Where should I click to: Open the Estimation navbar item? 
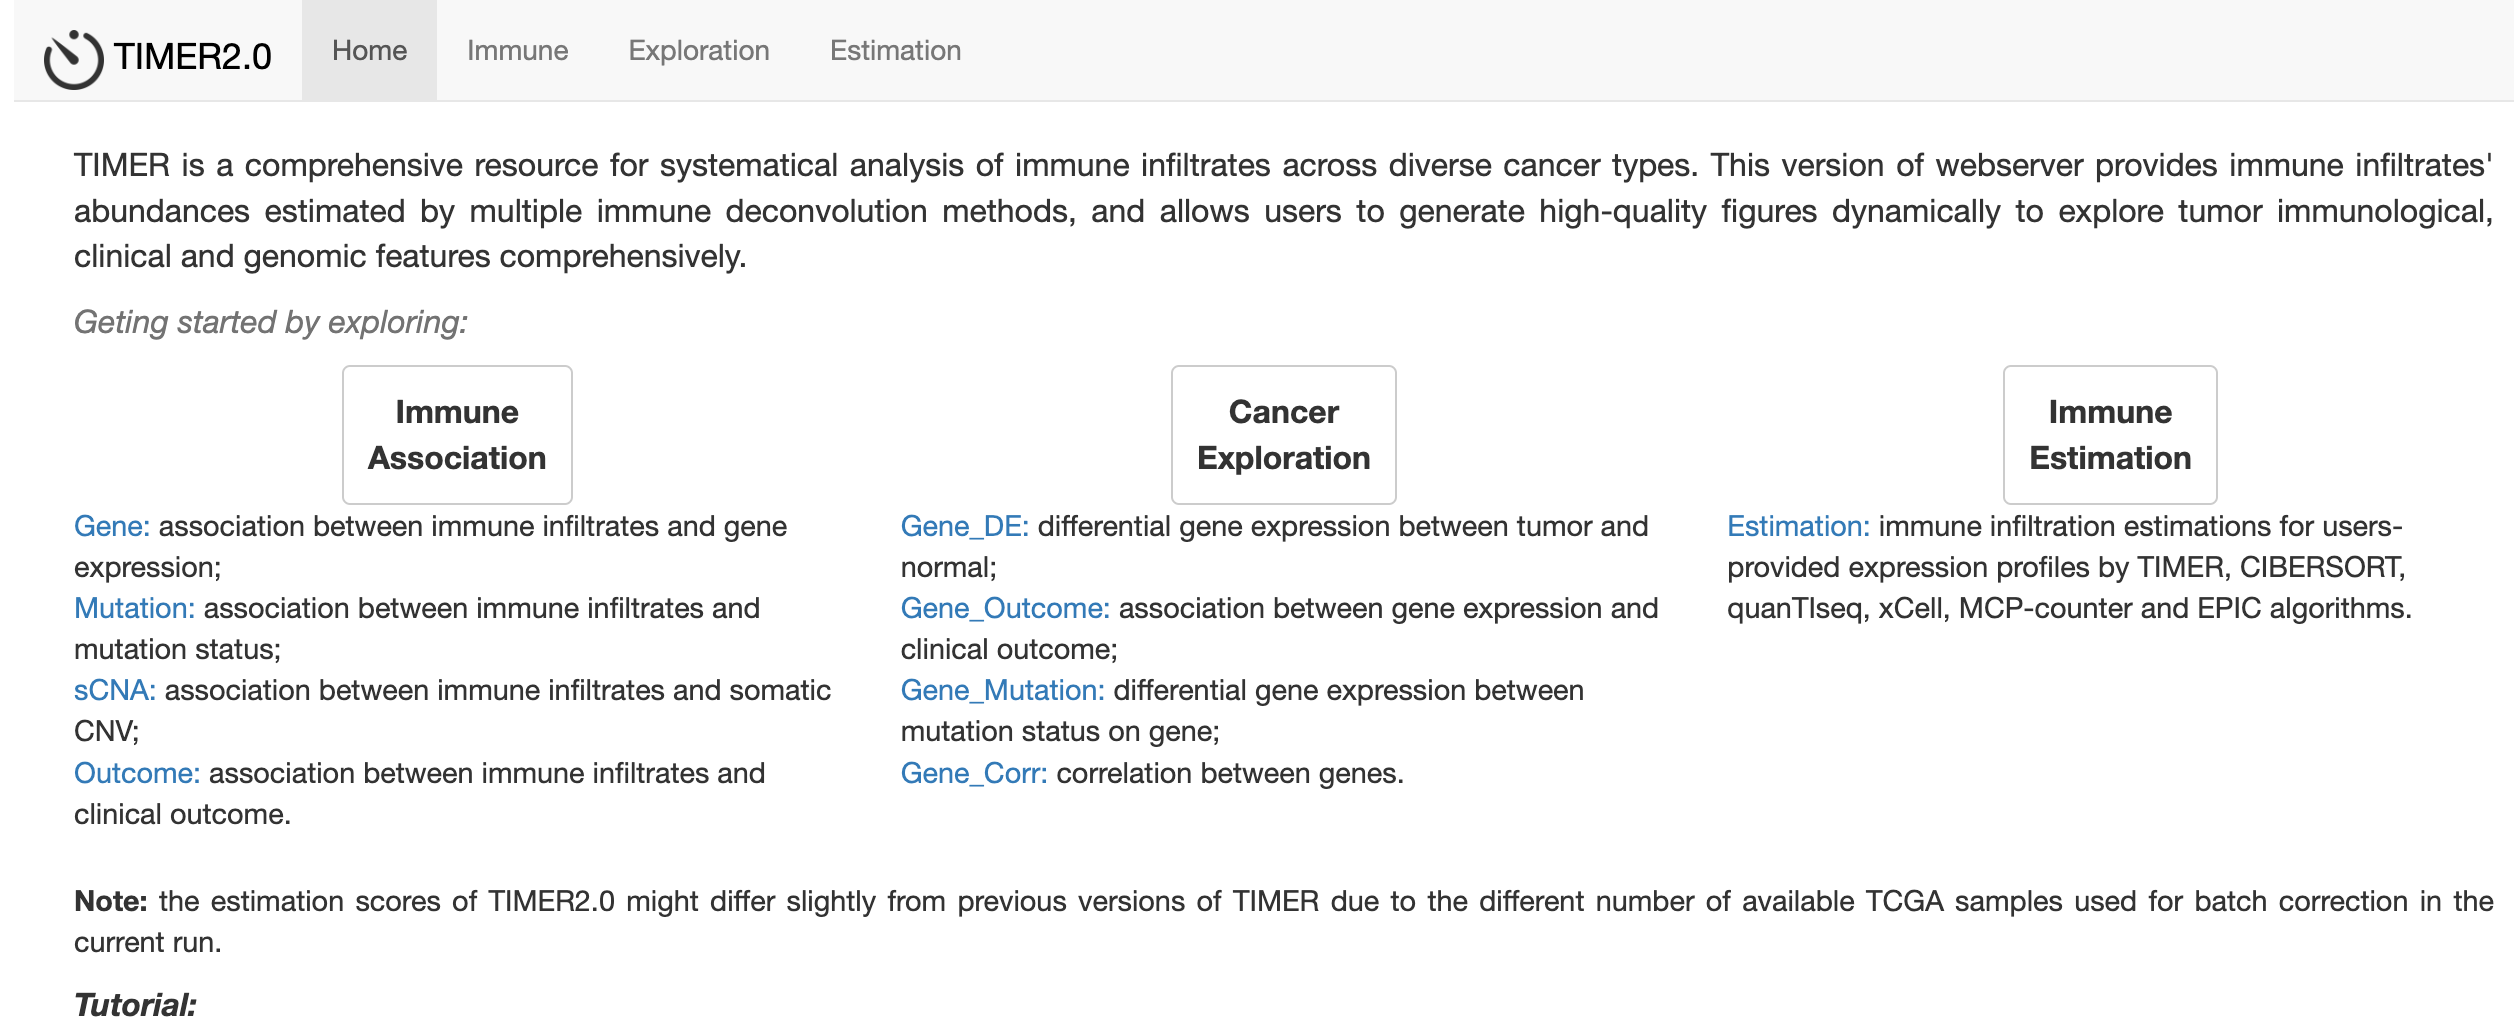click(895, 51)
